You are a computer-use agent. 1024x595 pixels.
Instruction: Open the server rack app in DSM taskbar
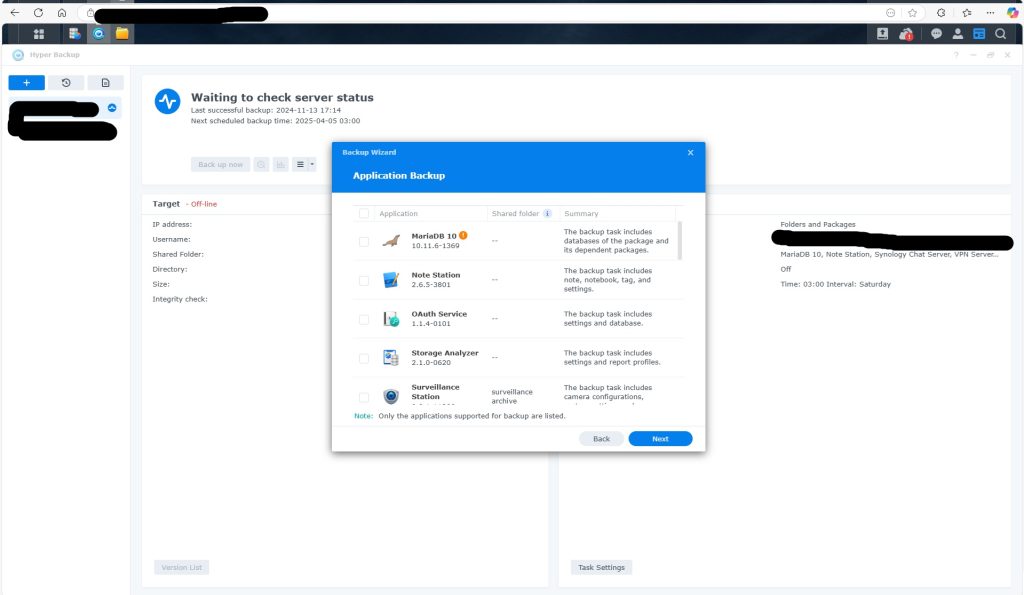point(74,33)
